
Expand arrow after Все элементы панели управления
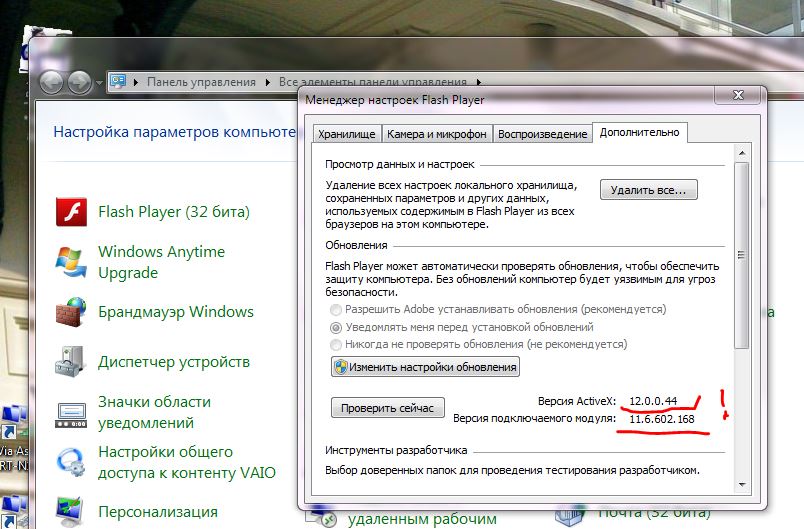click(478, 82)
